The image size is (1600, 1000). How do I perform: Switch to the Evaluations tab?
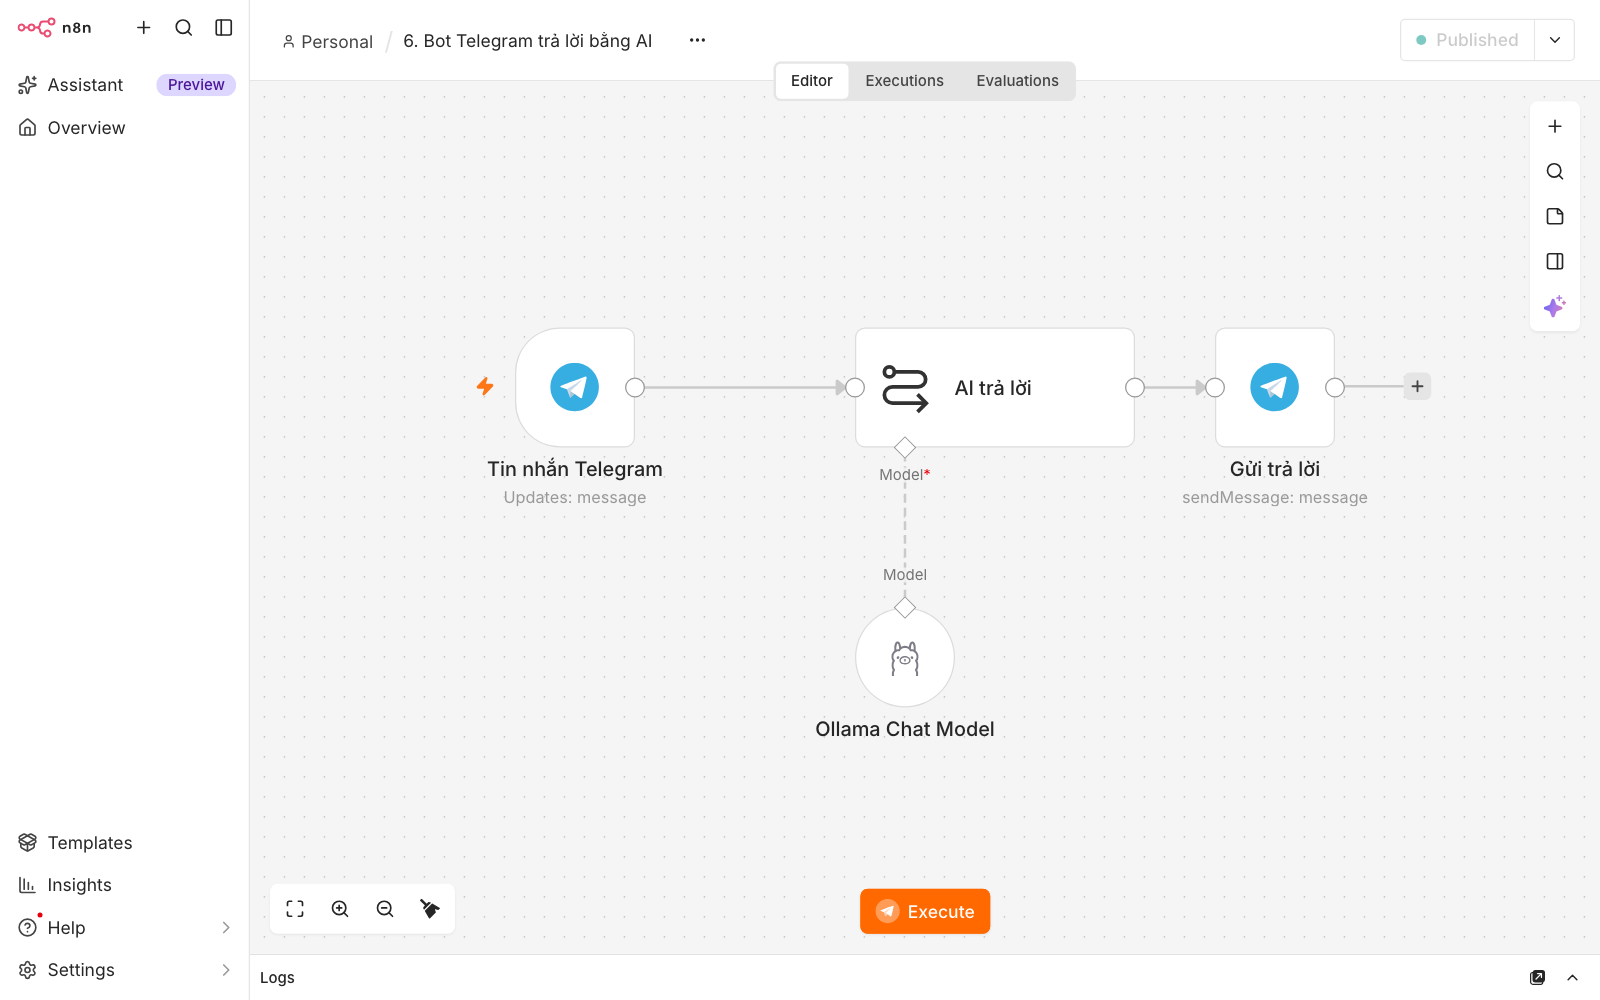coord(1017,81)
